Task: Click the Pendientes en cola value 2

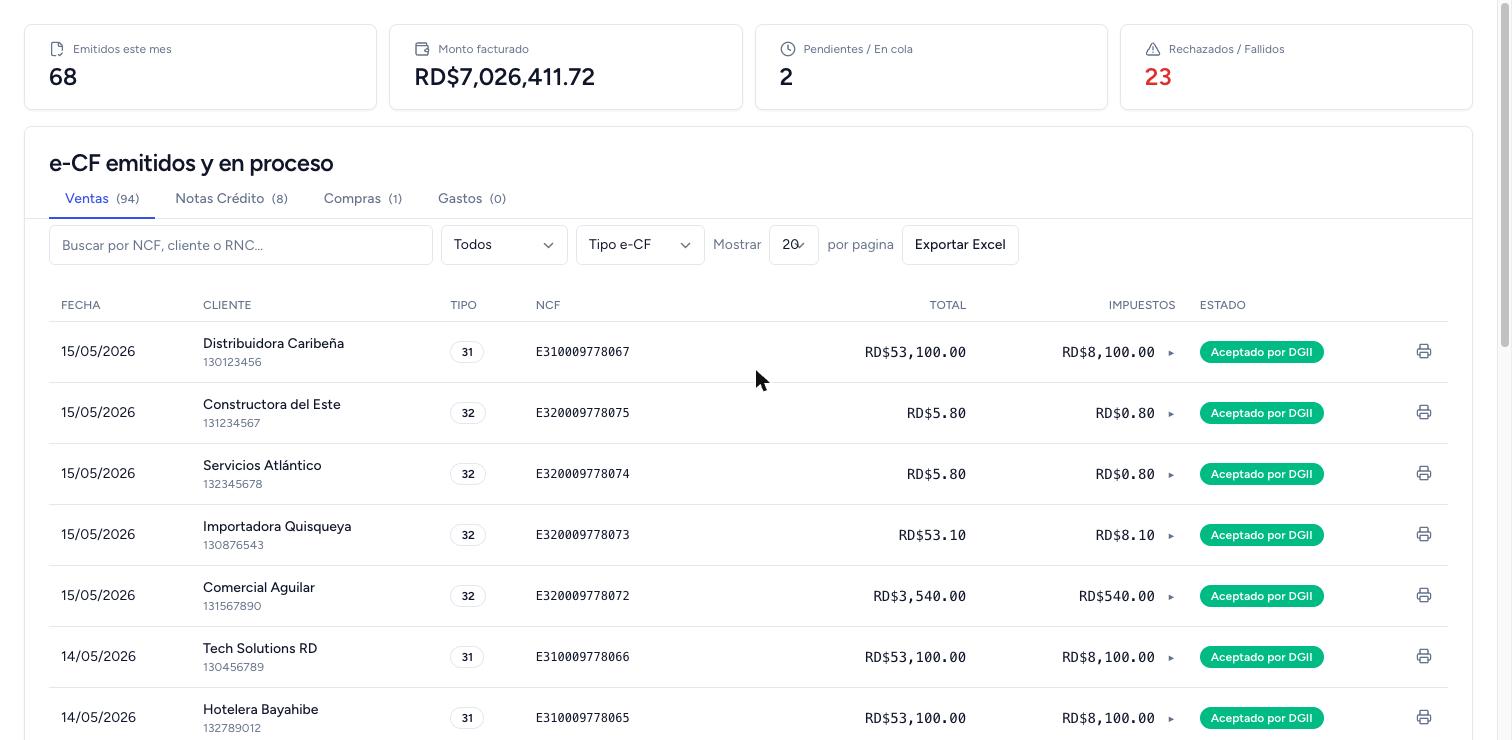Action: [786, 77]
